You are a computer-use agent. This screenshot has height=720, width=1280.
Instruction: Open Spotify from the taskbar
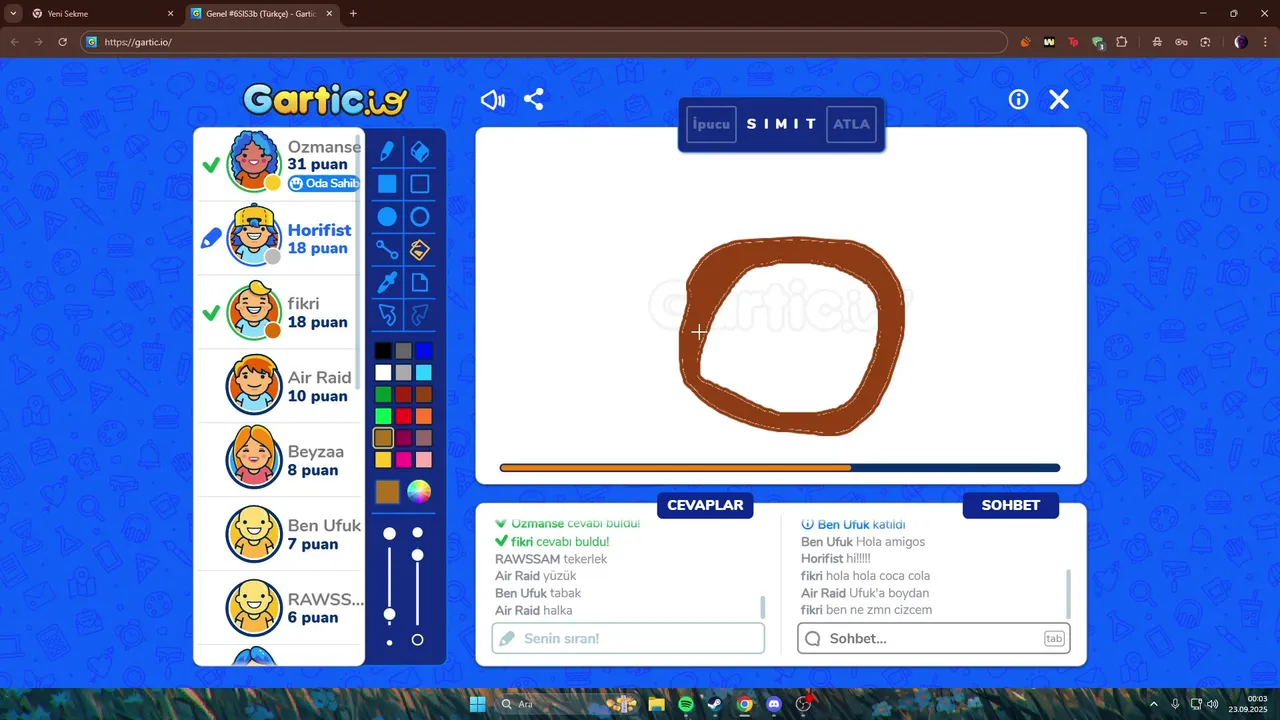[x=686, y=704]
